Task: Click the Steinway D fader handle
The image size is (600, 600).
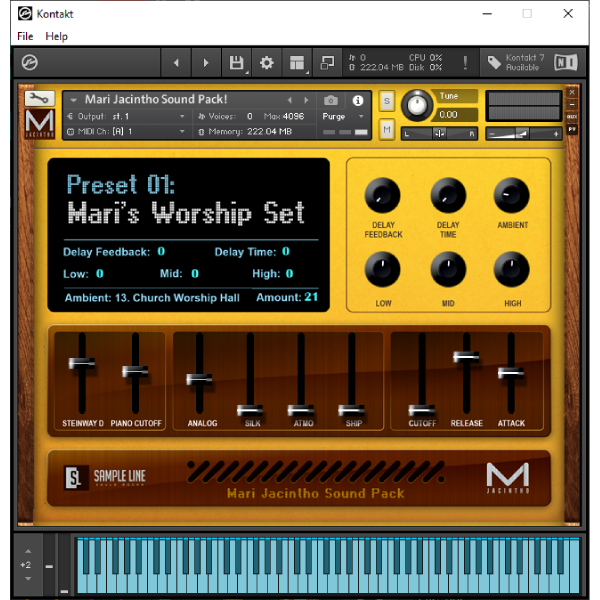Action: (x=82, y=364)
